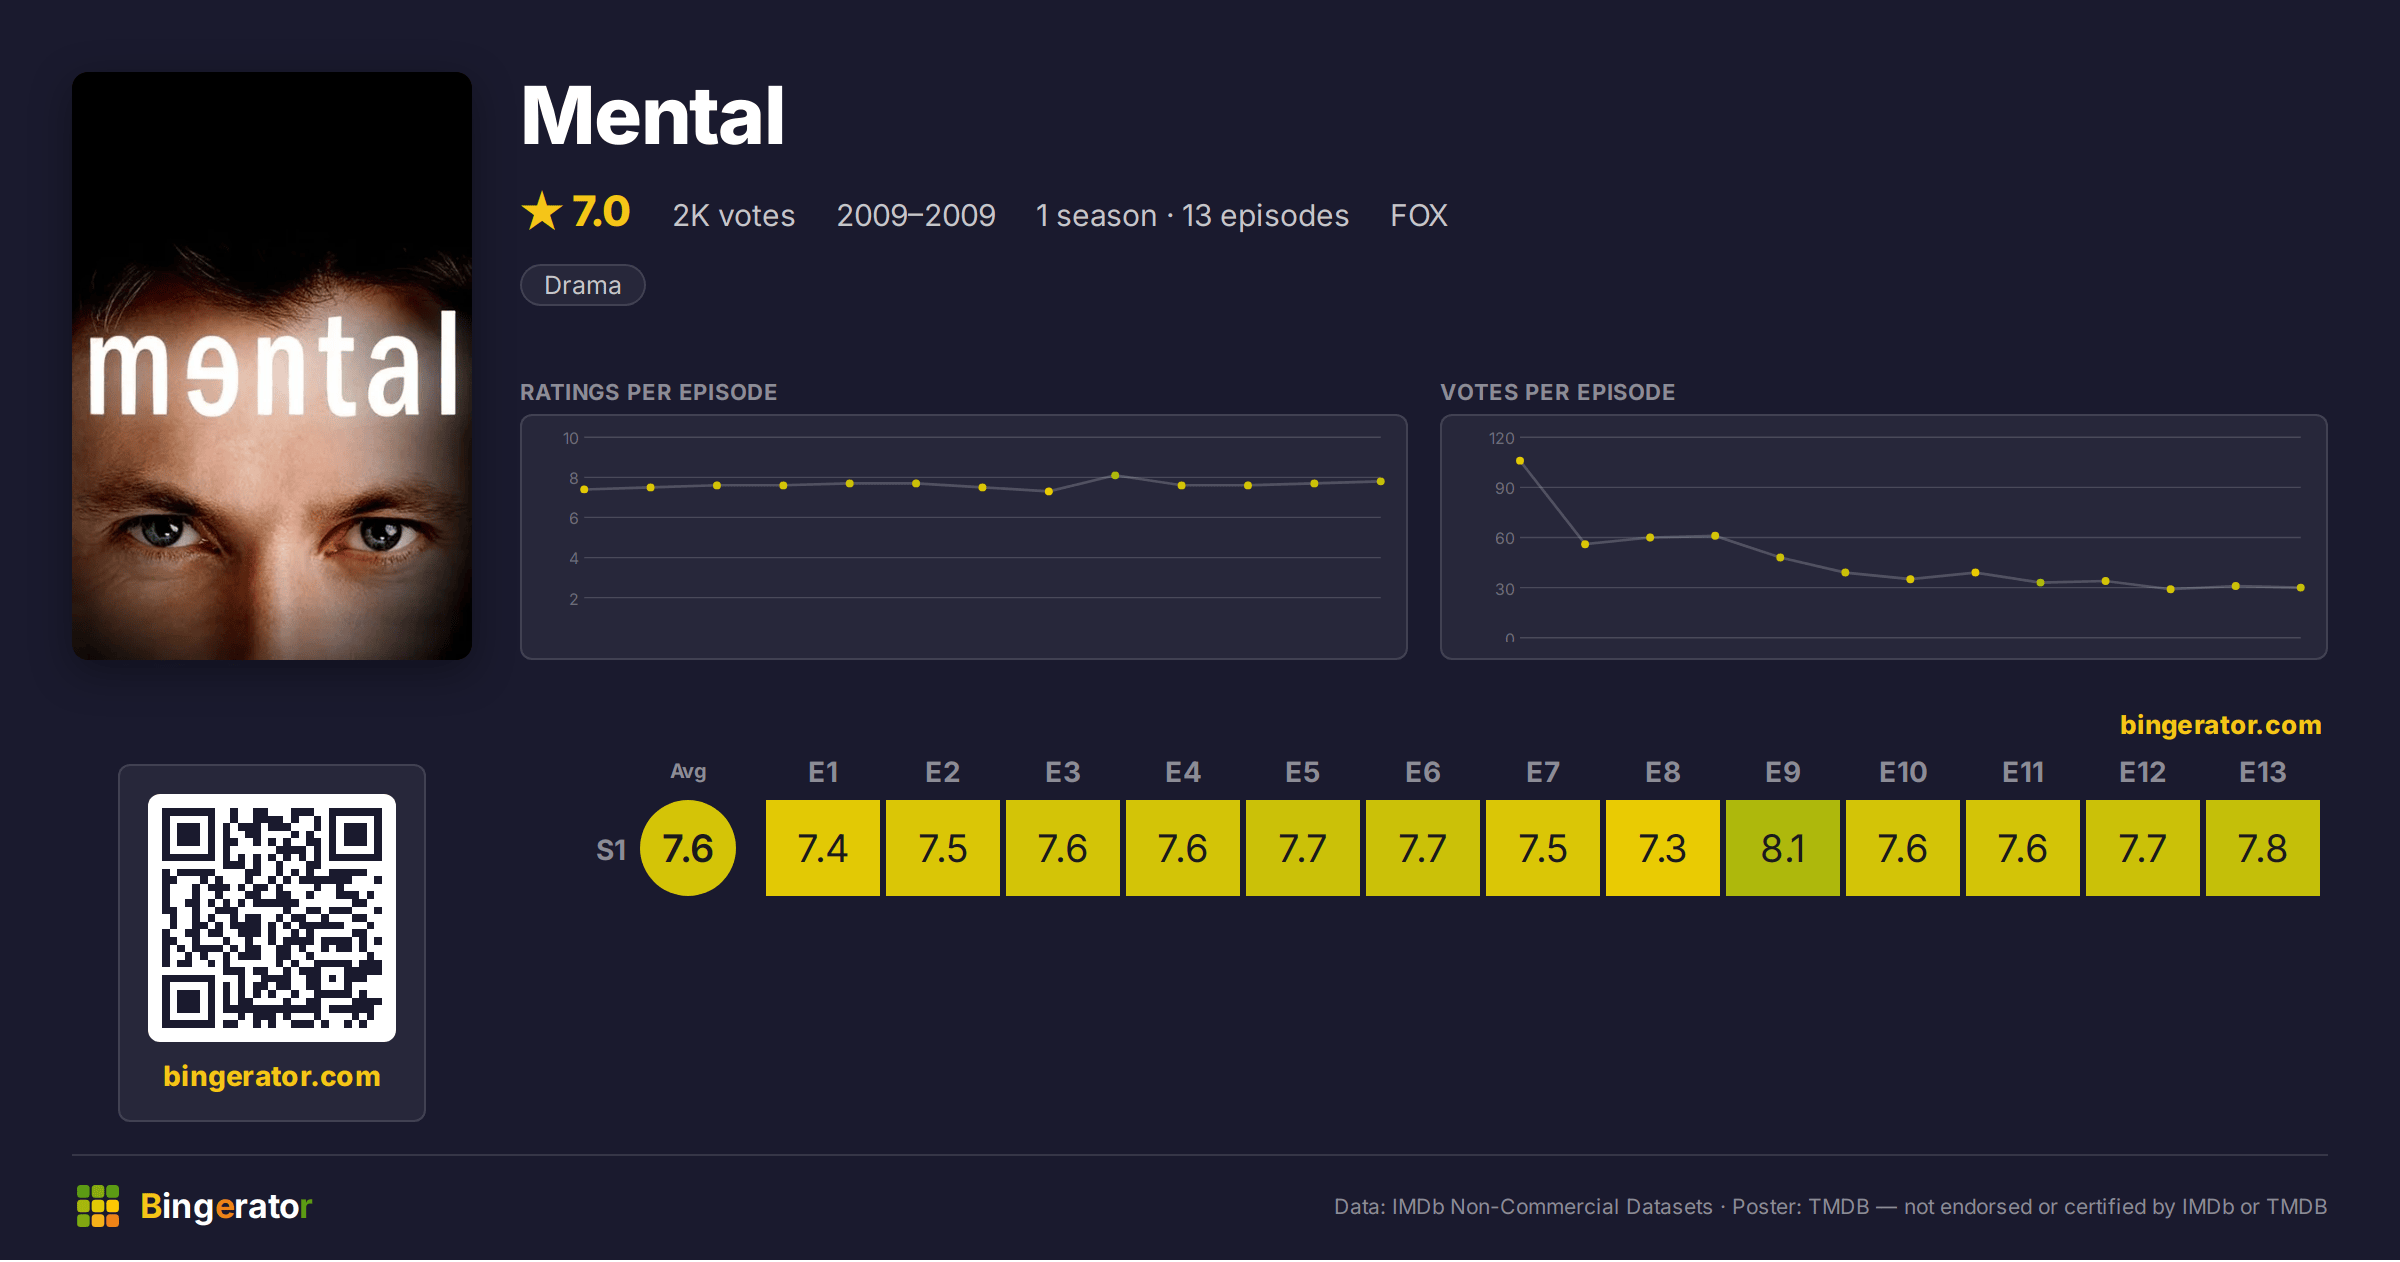Image resolution: width=2400 pixels, height=1262 pixels.
Task: Click the gold star rating icon
Action: (542, 212)
